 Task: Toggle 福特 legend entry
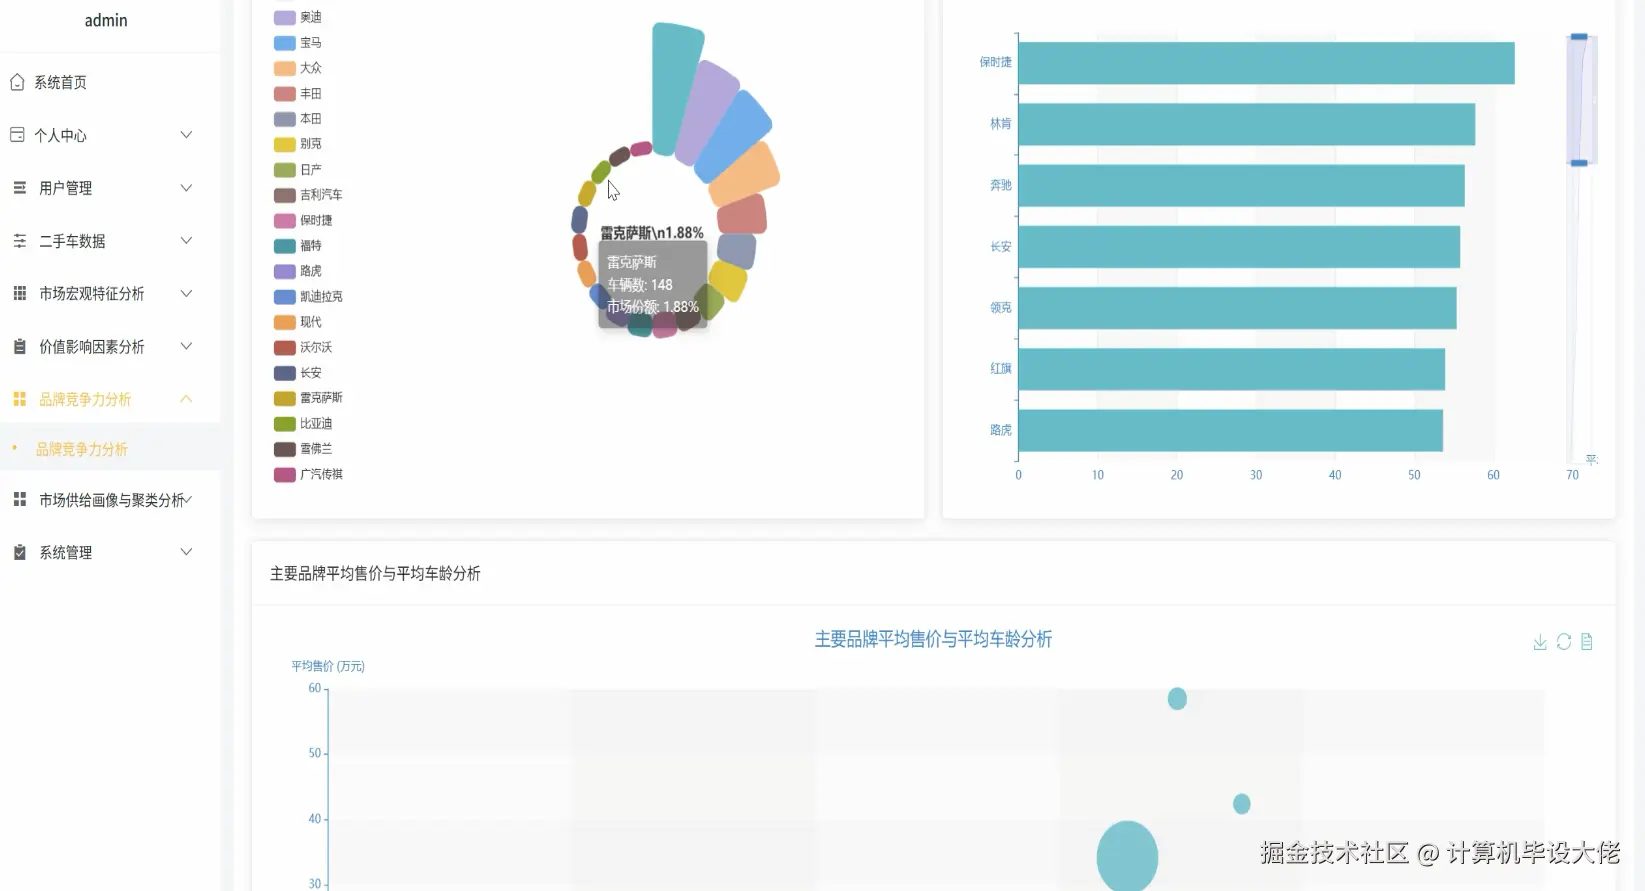(x=298, y=246)
